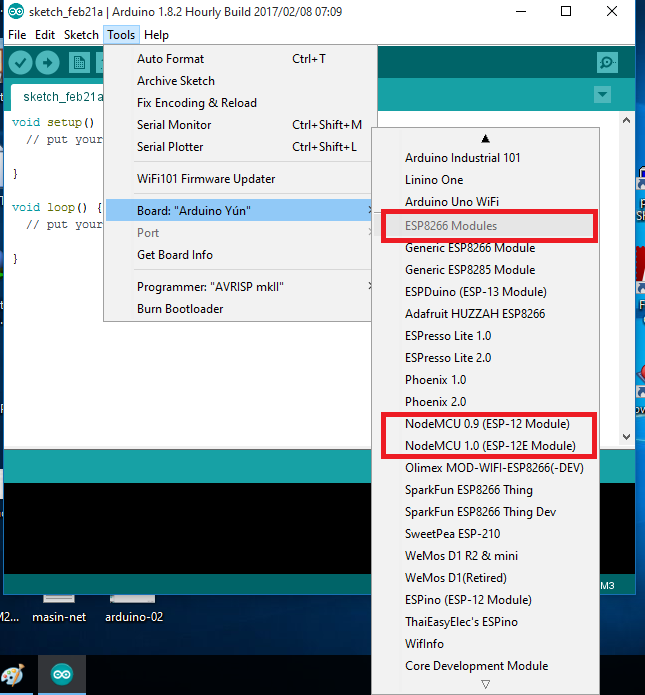Screen dimensions: 645x695
Task: Select Auto Format menu entry
Action: pos(238,59)
